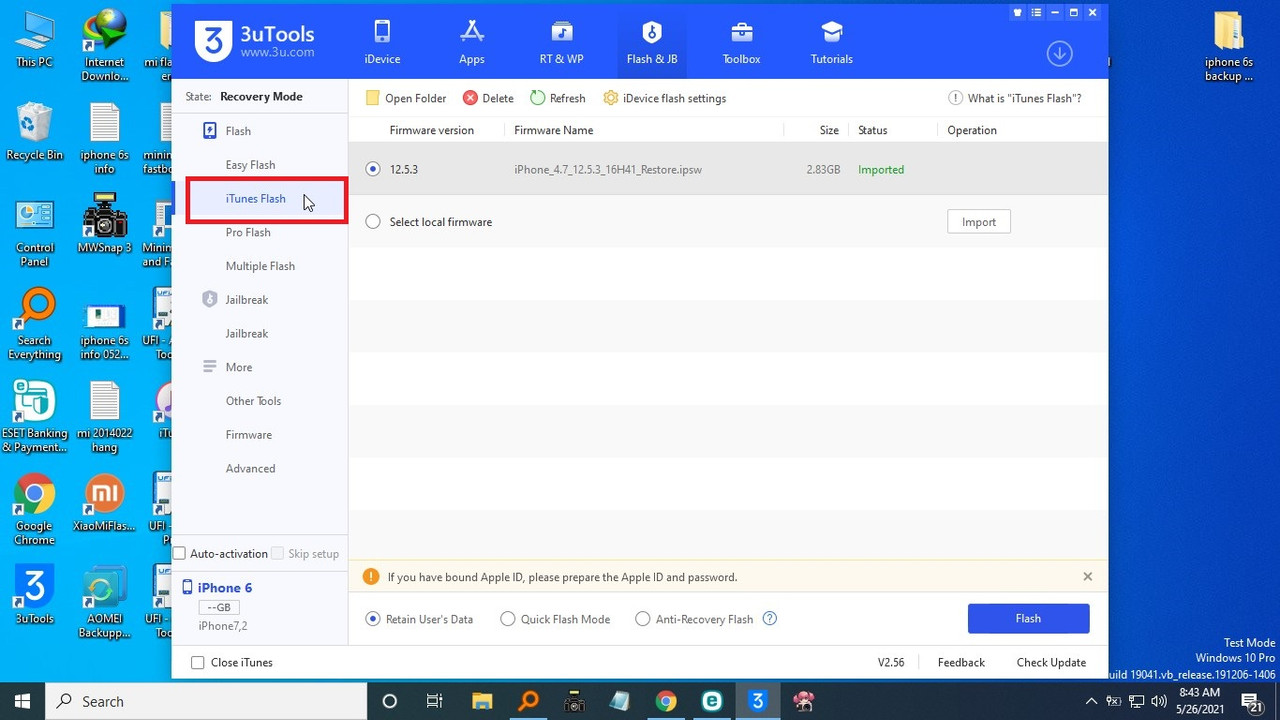Open File Explorer from the taskbar
The width and height of the screenshot is (1280, 720).
(481, 701)
